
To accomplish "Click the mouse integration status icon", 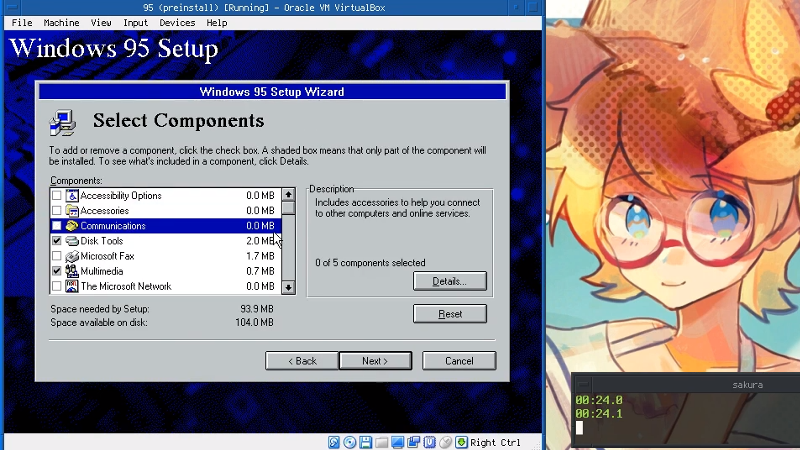I will tap(445, 442).
